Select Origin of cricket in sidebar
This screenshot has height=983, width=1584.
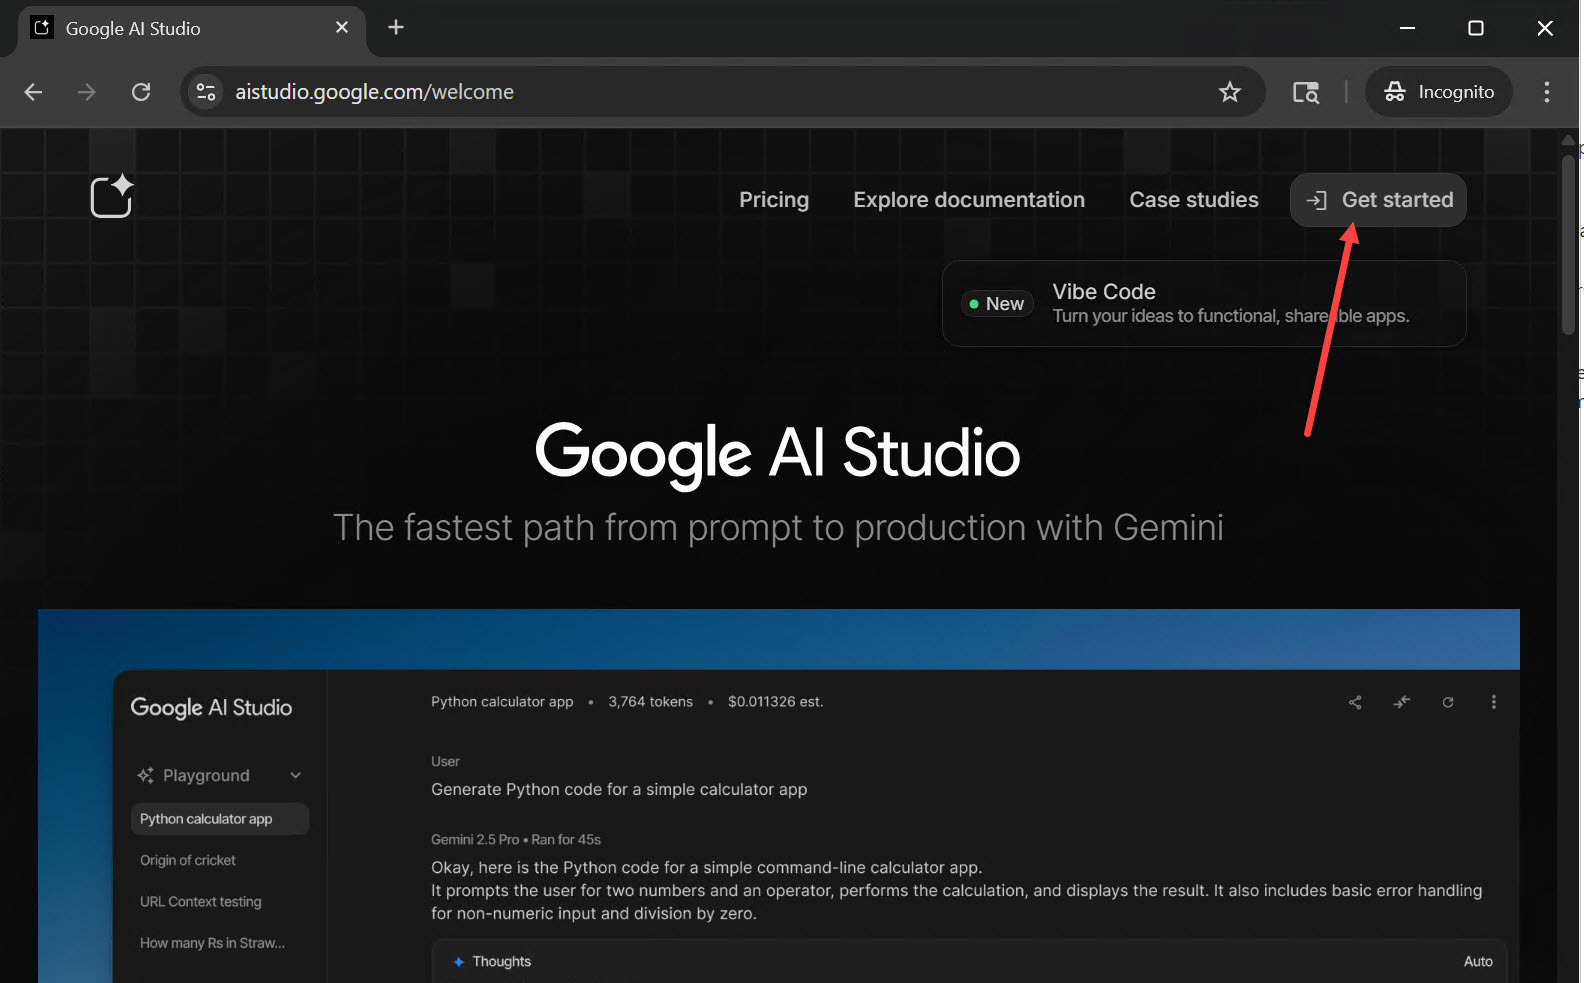click(188, 861)
